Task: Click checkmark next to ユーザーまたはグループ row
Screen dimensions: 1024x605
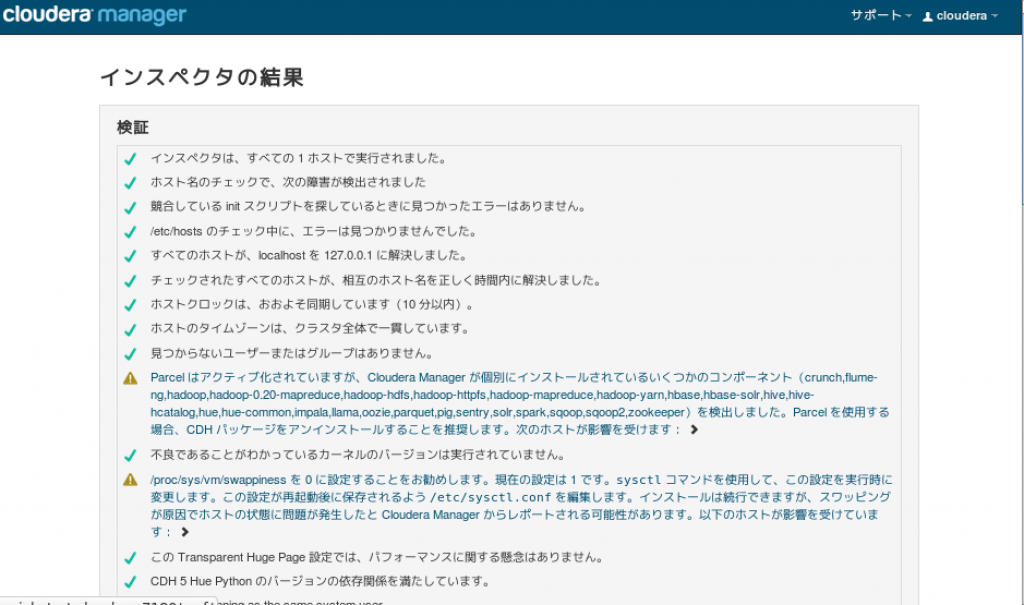Action: tap(130, 354)
